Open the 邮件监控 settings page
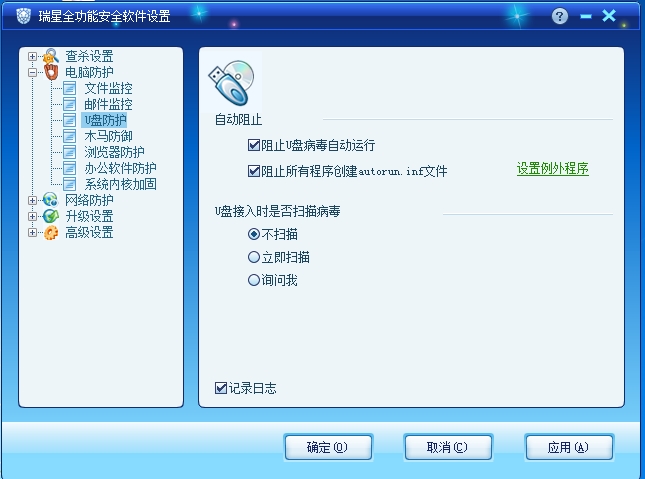The height and width of the screenshot is (479, 645). pos(108,104)
